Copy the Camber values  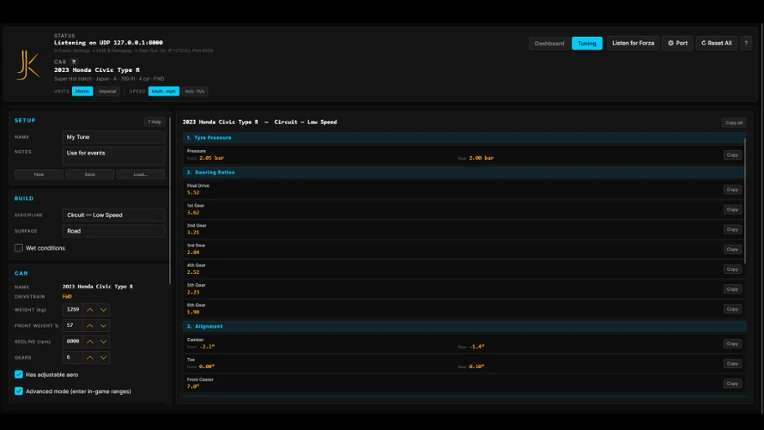[x=732, y=344]
